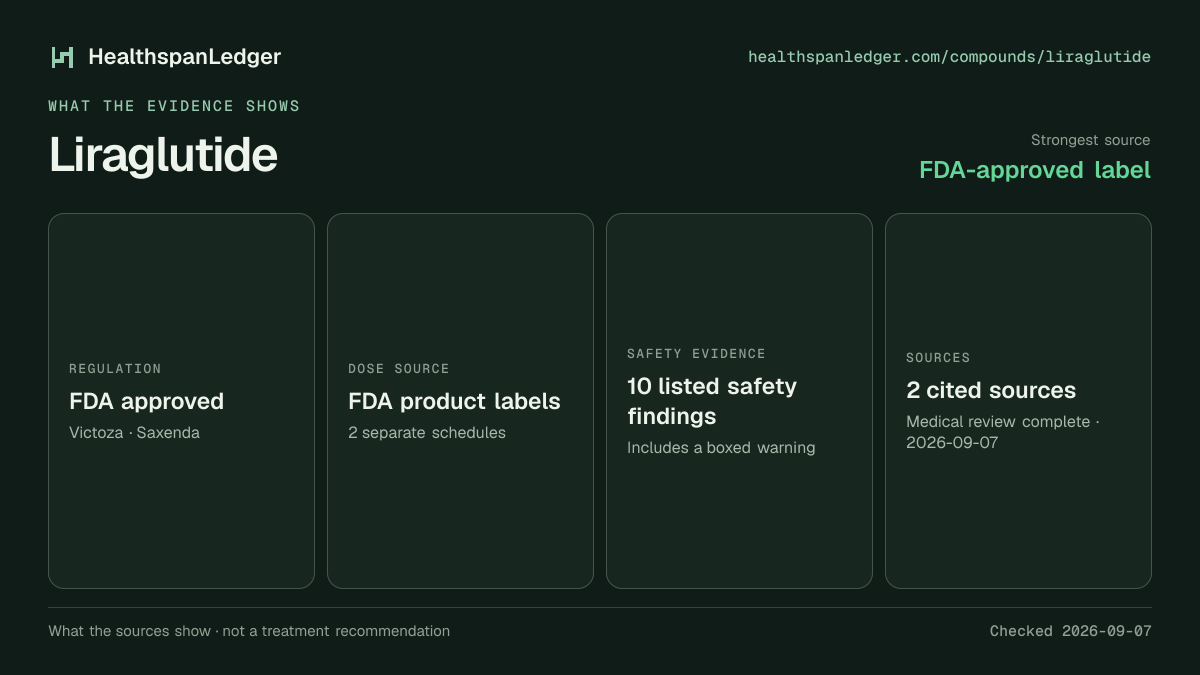Click "Medical review complete" text
The height and width of the screenshot is (675, 1200).
coord(998,422)
